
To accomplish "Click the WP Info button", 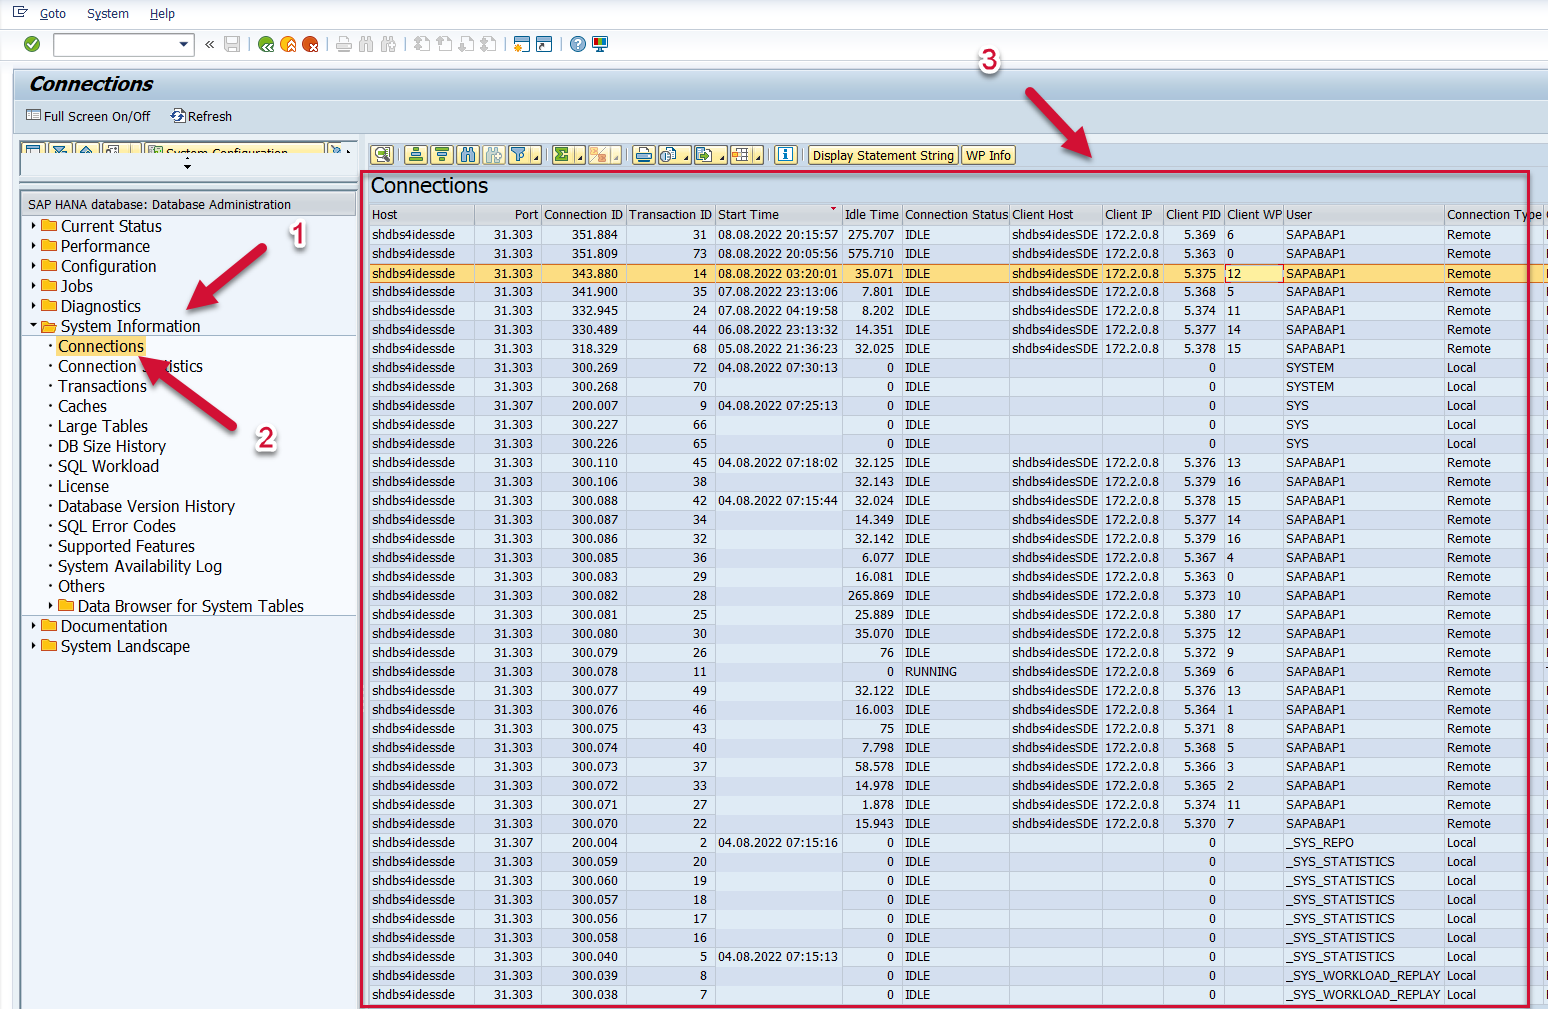I will tap(988, 155).
